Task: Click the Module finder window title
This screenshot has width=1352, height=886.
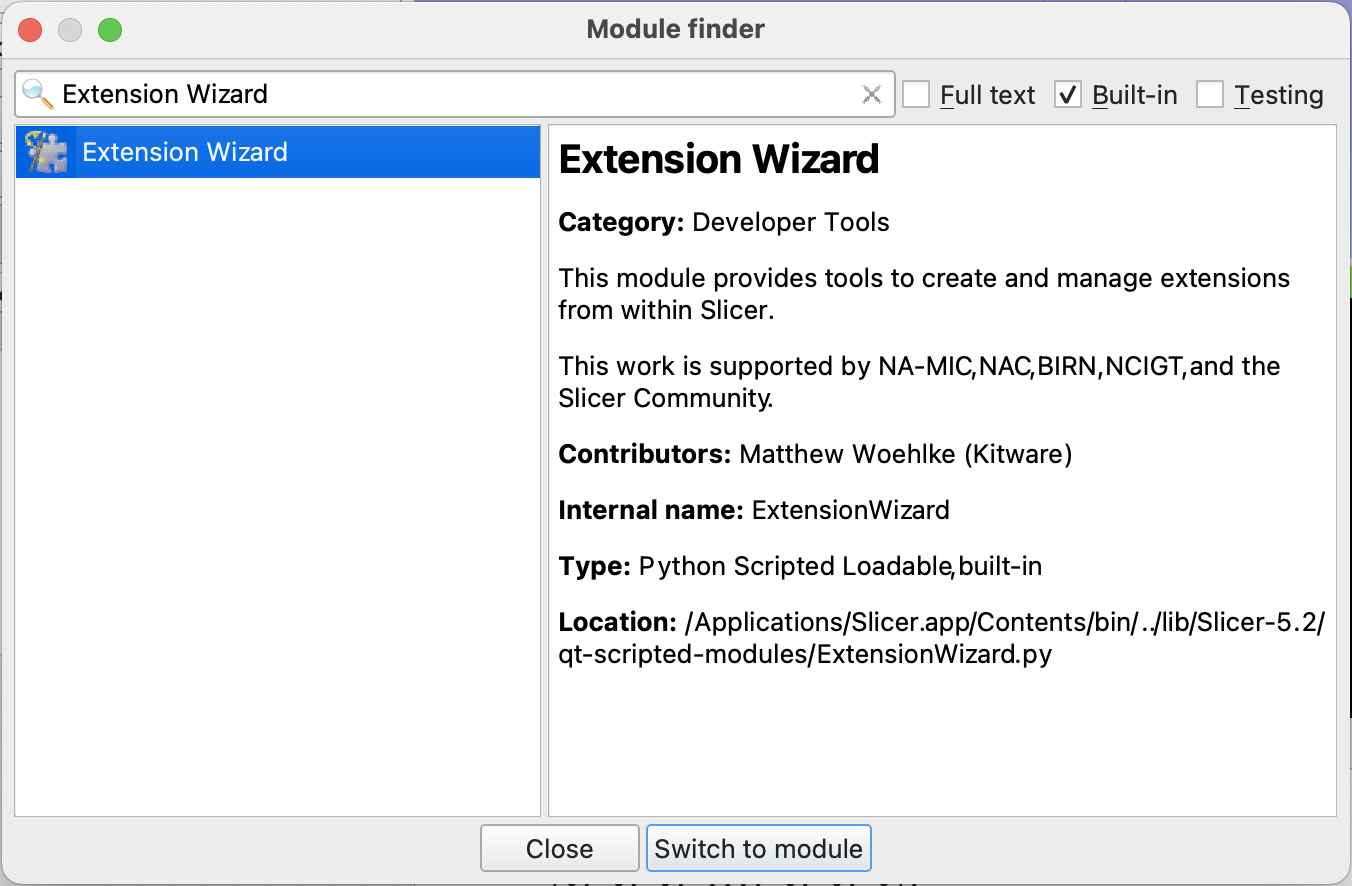Action: tap(676, 29)
